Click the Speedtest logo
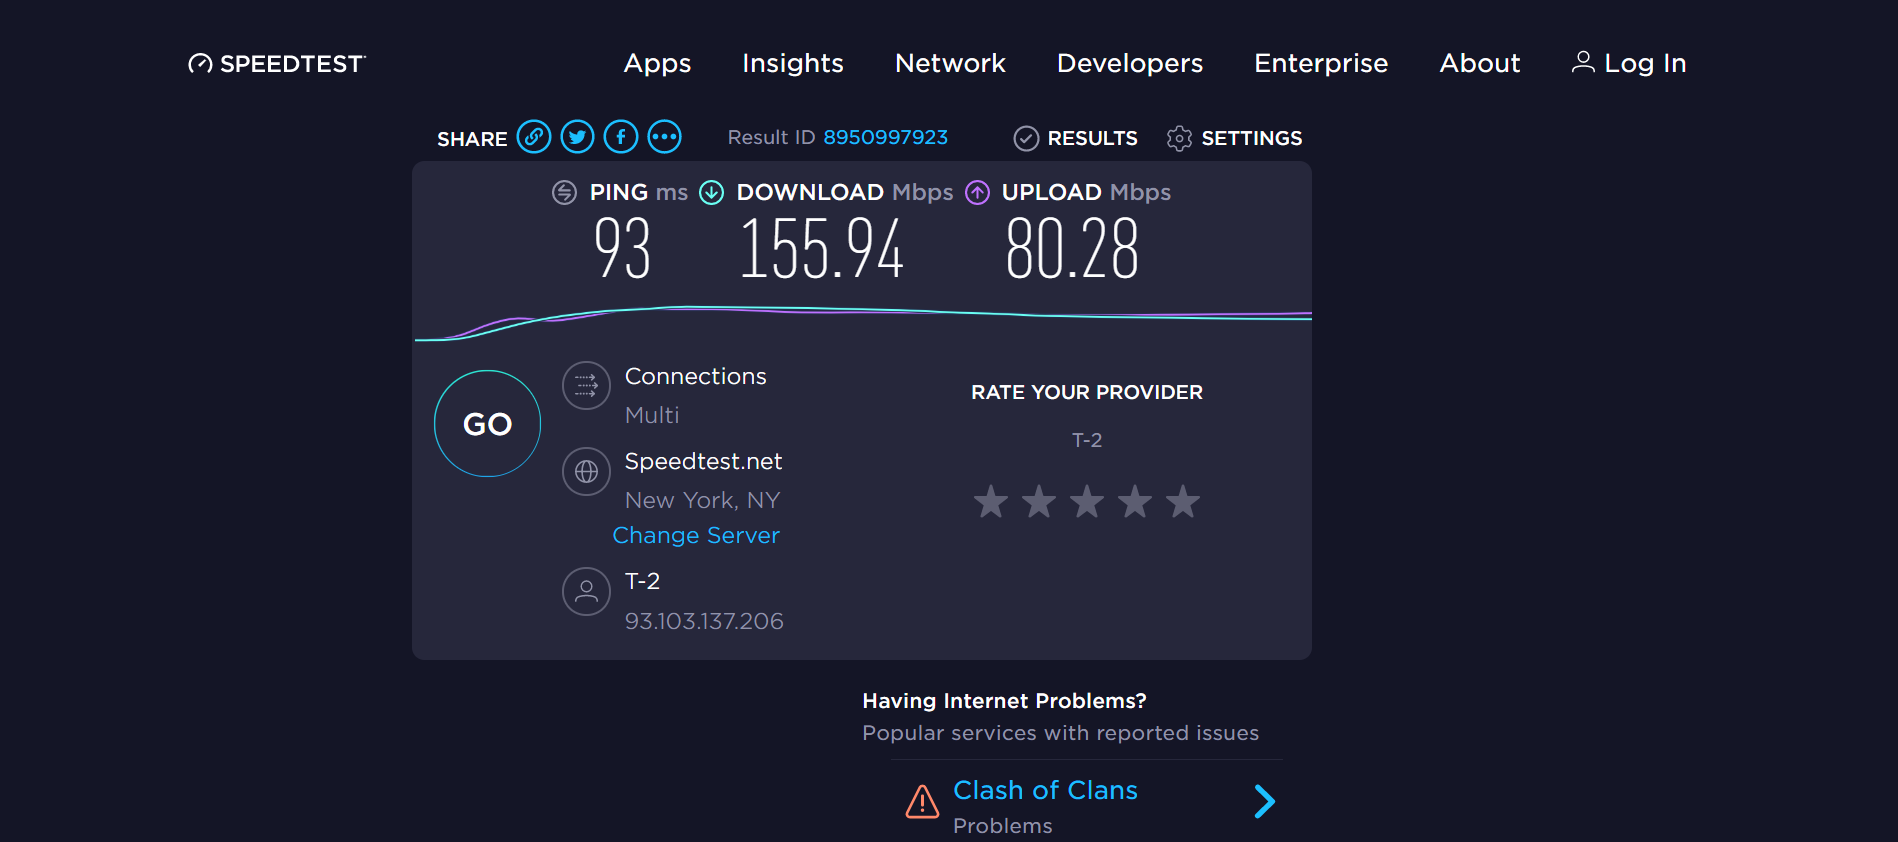This screenshot has width=1898, height=842. coord(277,64)
